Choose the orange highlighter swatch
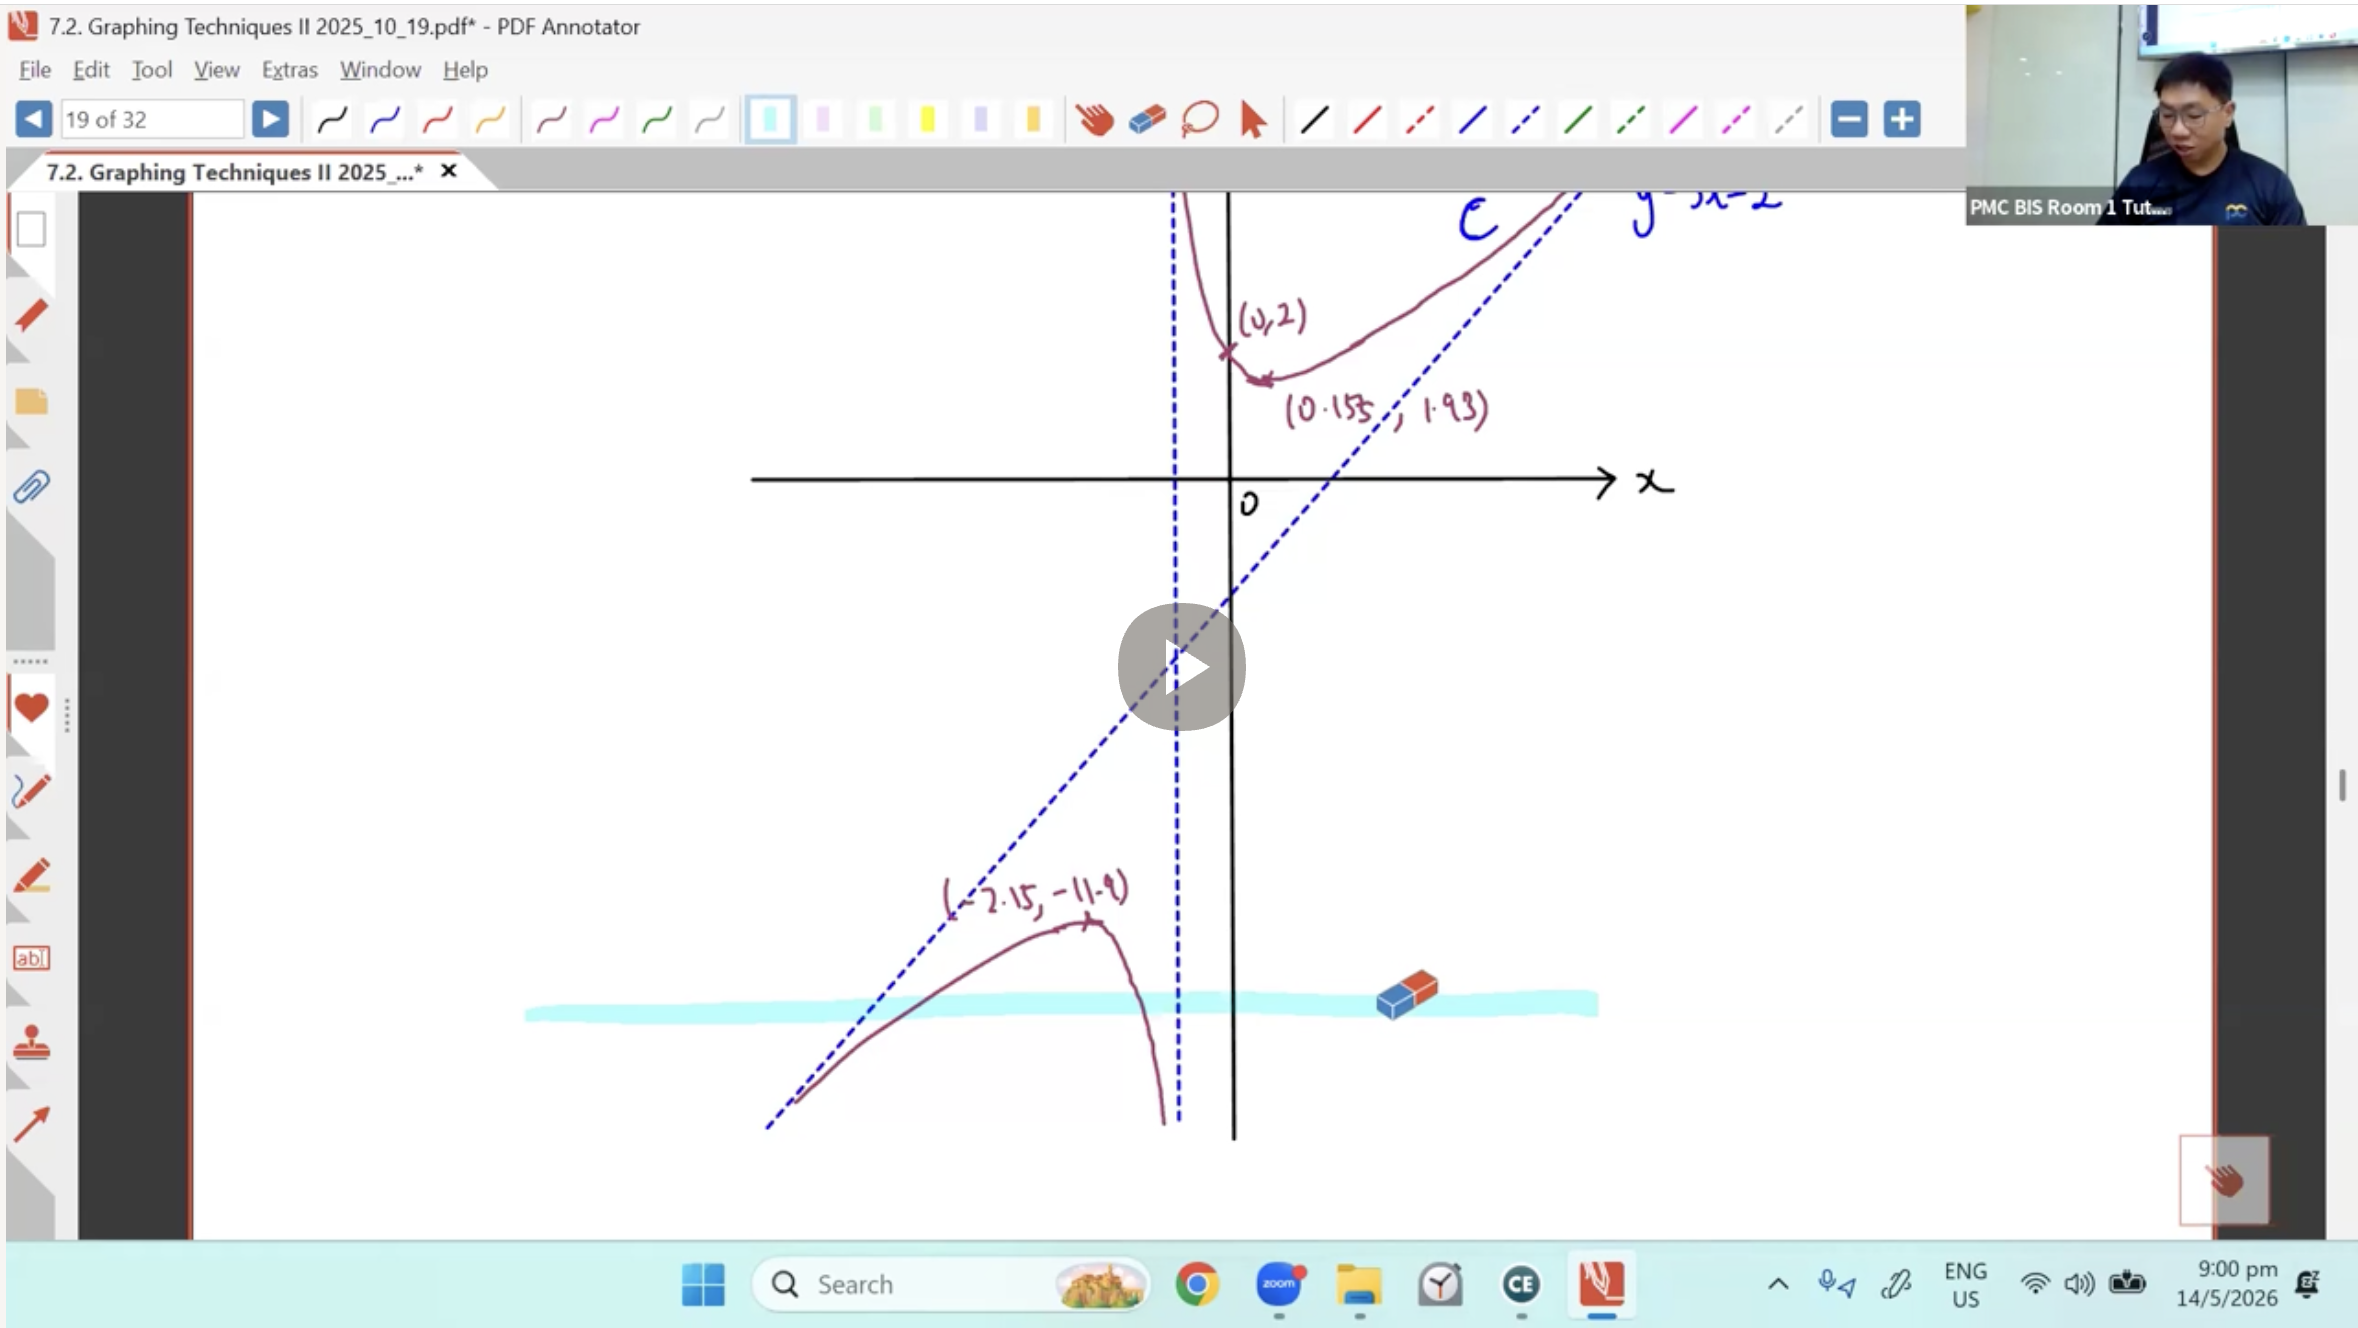The width and height of the screenshot is (2358, 1328). point(1033,120)
